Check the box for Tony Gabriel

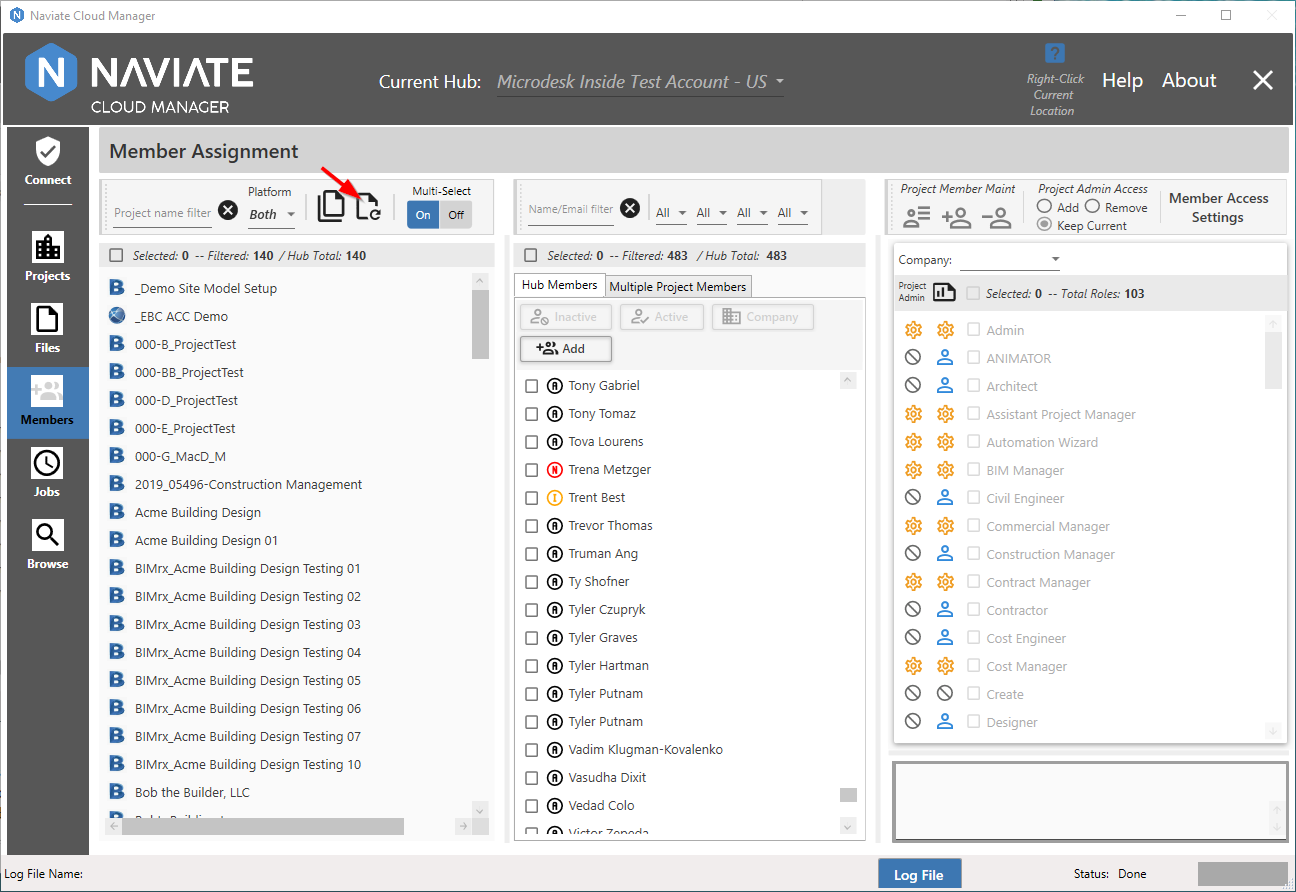[532, 386]
